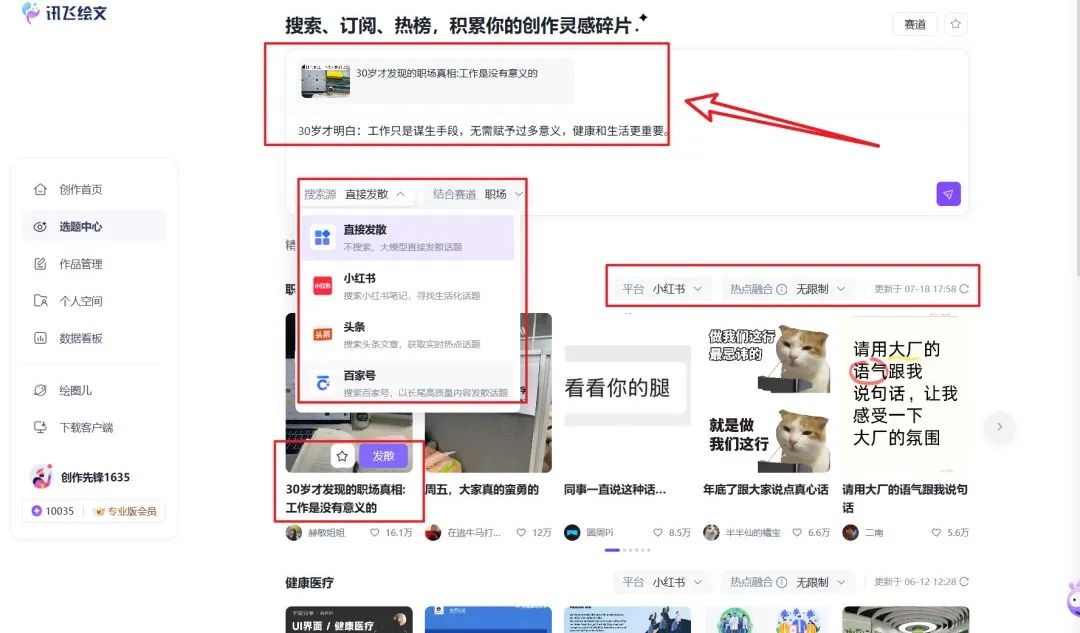Click the purple send arrow button
This screenshot has width=1080, height=633.
click(x=948, y=194)
